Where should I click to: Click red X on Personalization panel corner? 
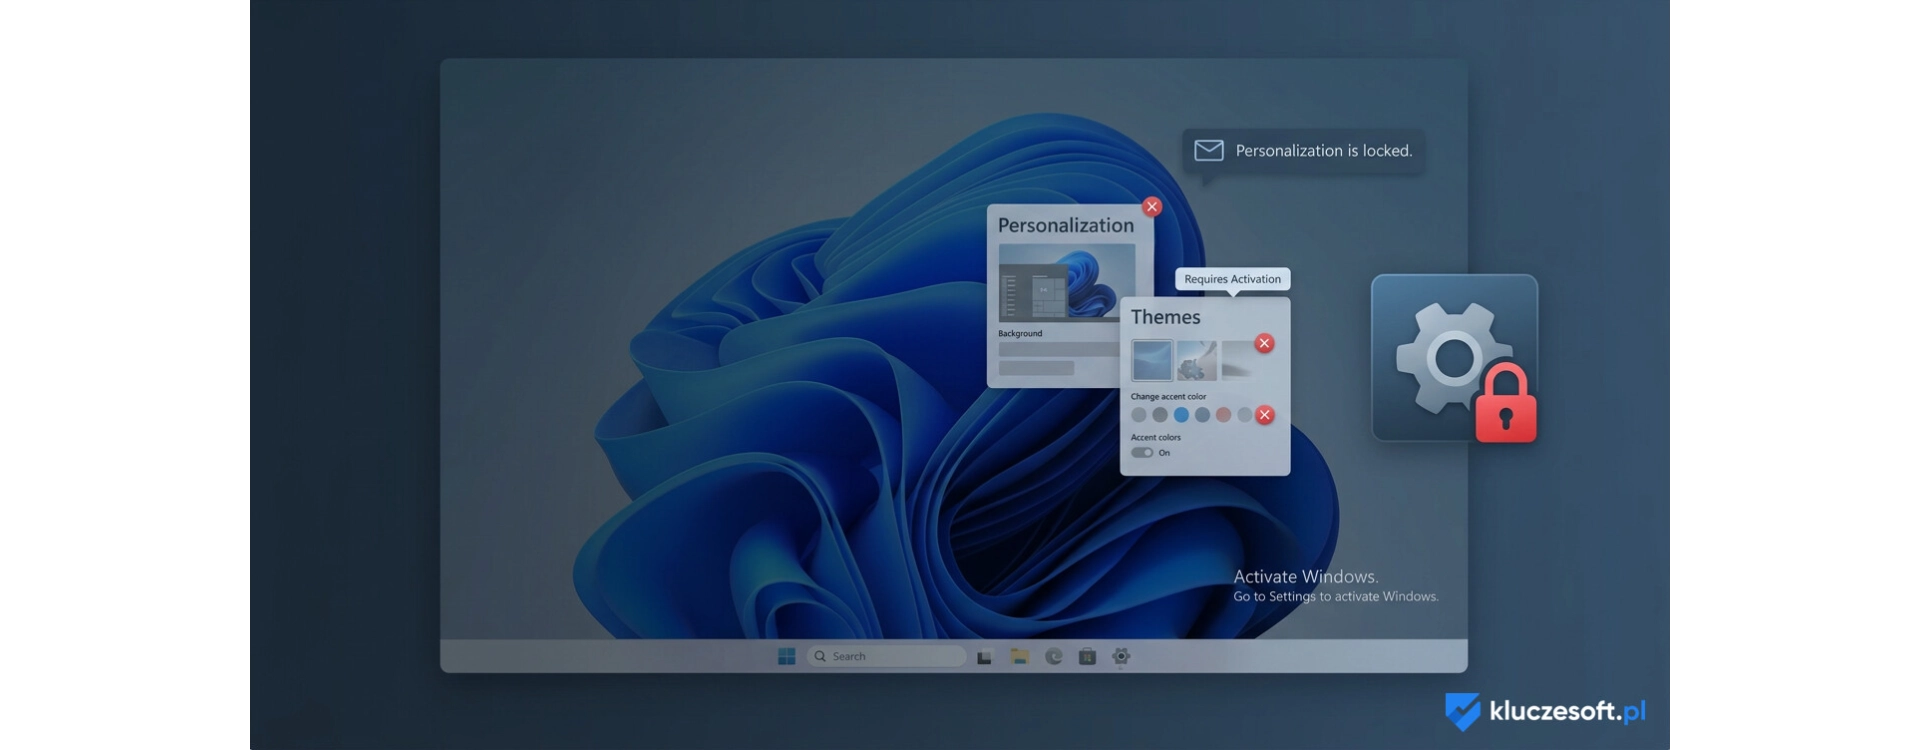1152,207
